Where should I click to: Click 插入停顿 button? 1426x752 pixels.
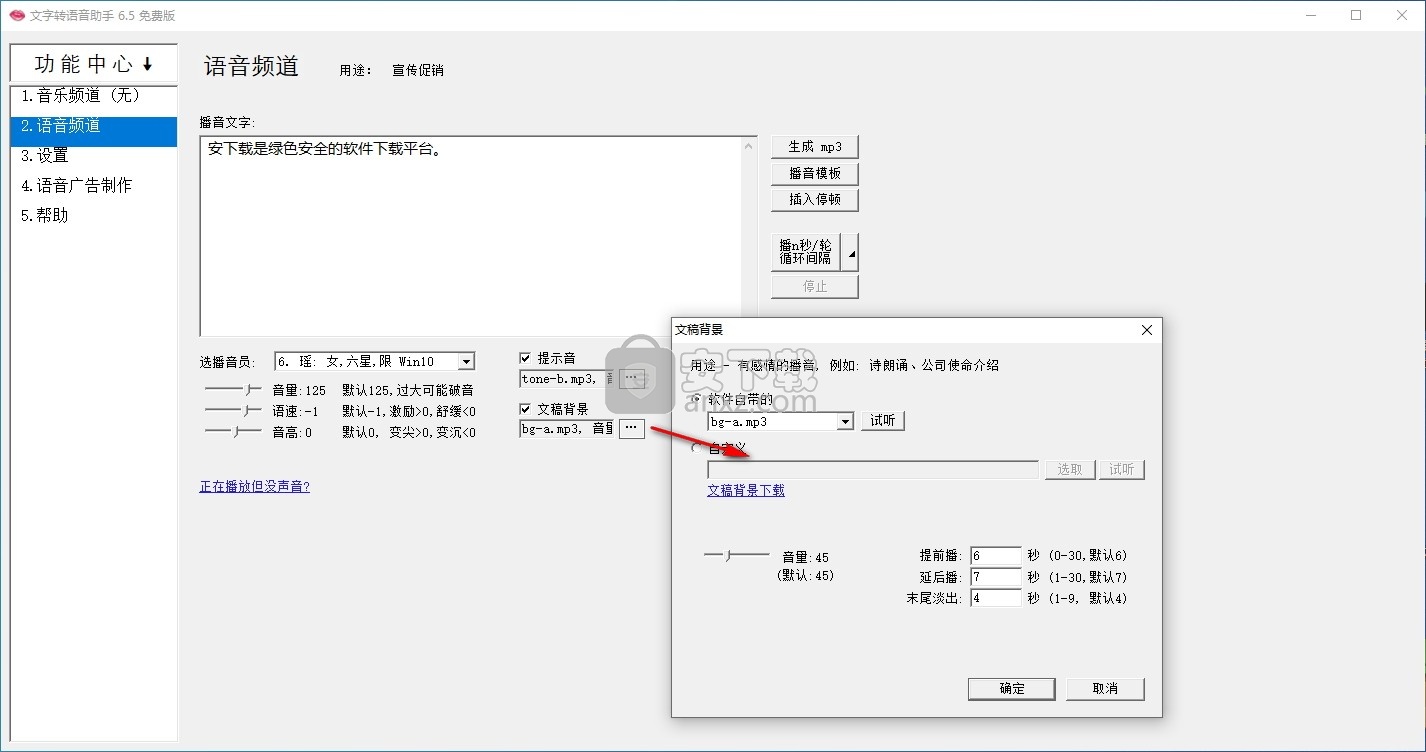pos(815,199)
